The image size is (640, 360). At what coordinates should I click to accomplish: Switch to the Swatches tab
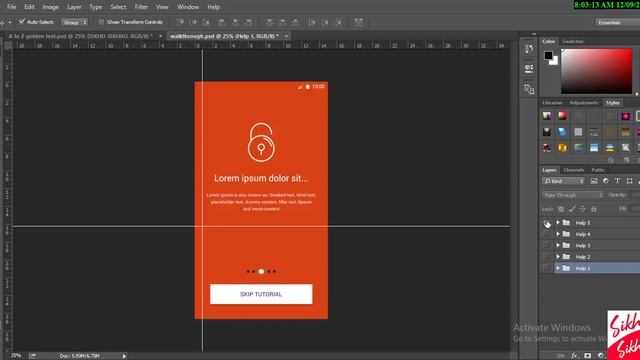(x=573, y=41)
